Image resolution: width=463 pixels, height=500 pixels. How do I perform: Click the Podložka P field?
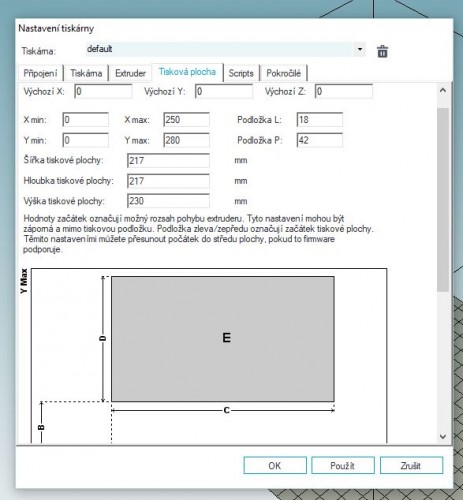coord(320,140)
